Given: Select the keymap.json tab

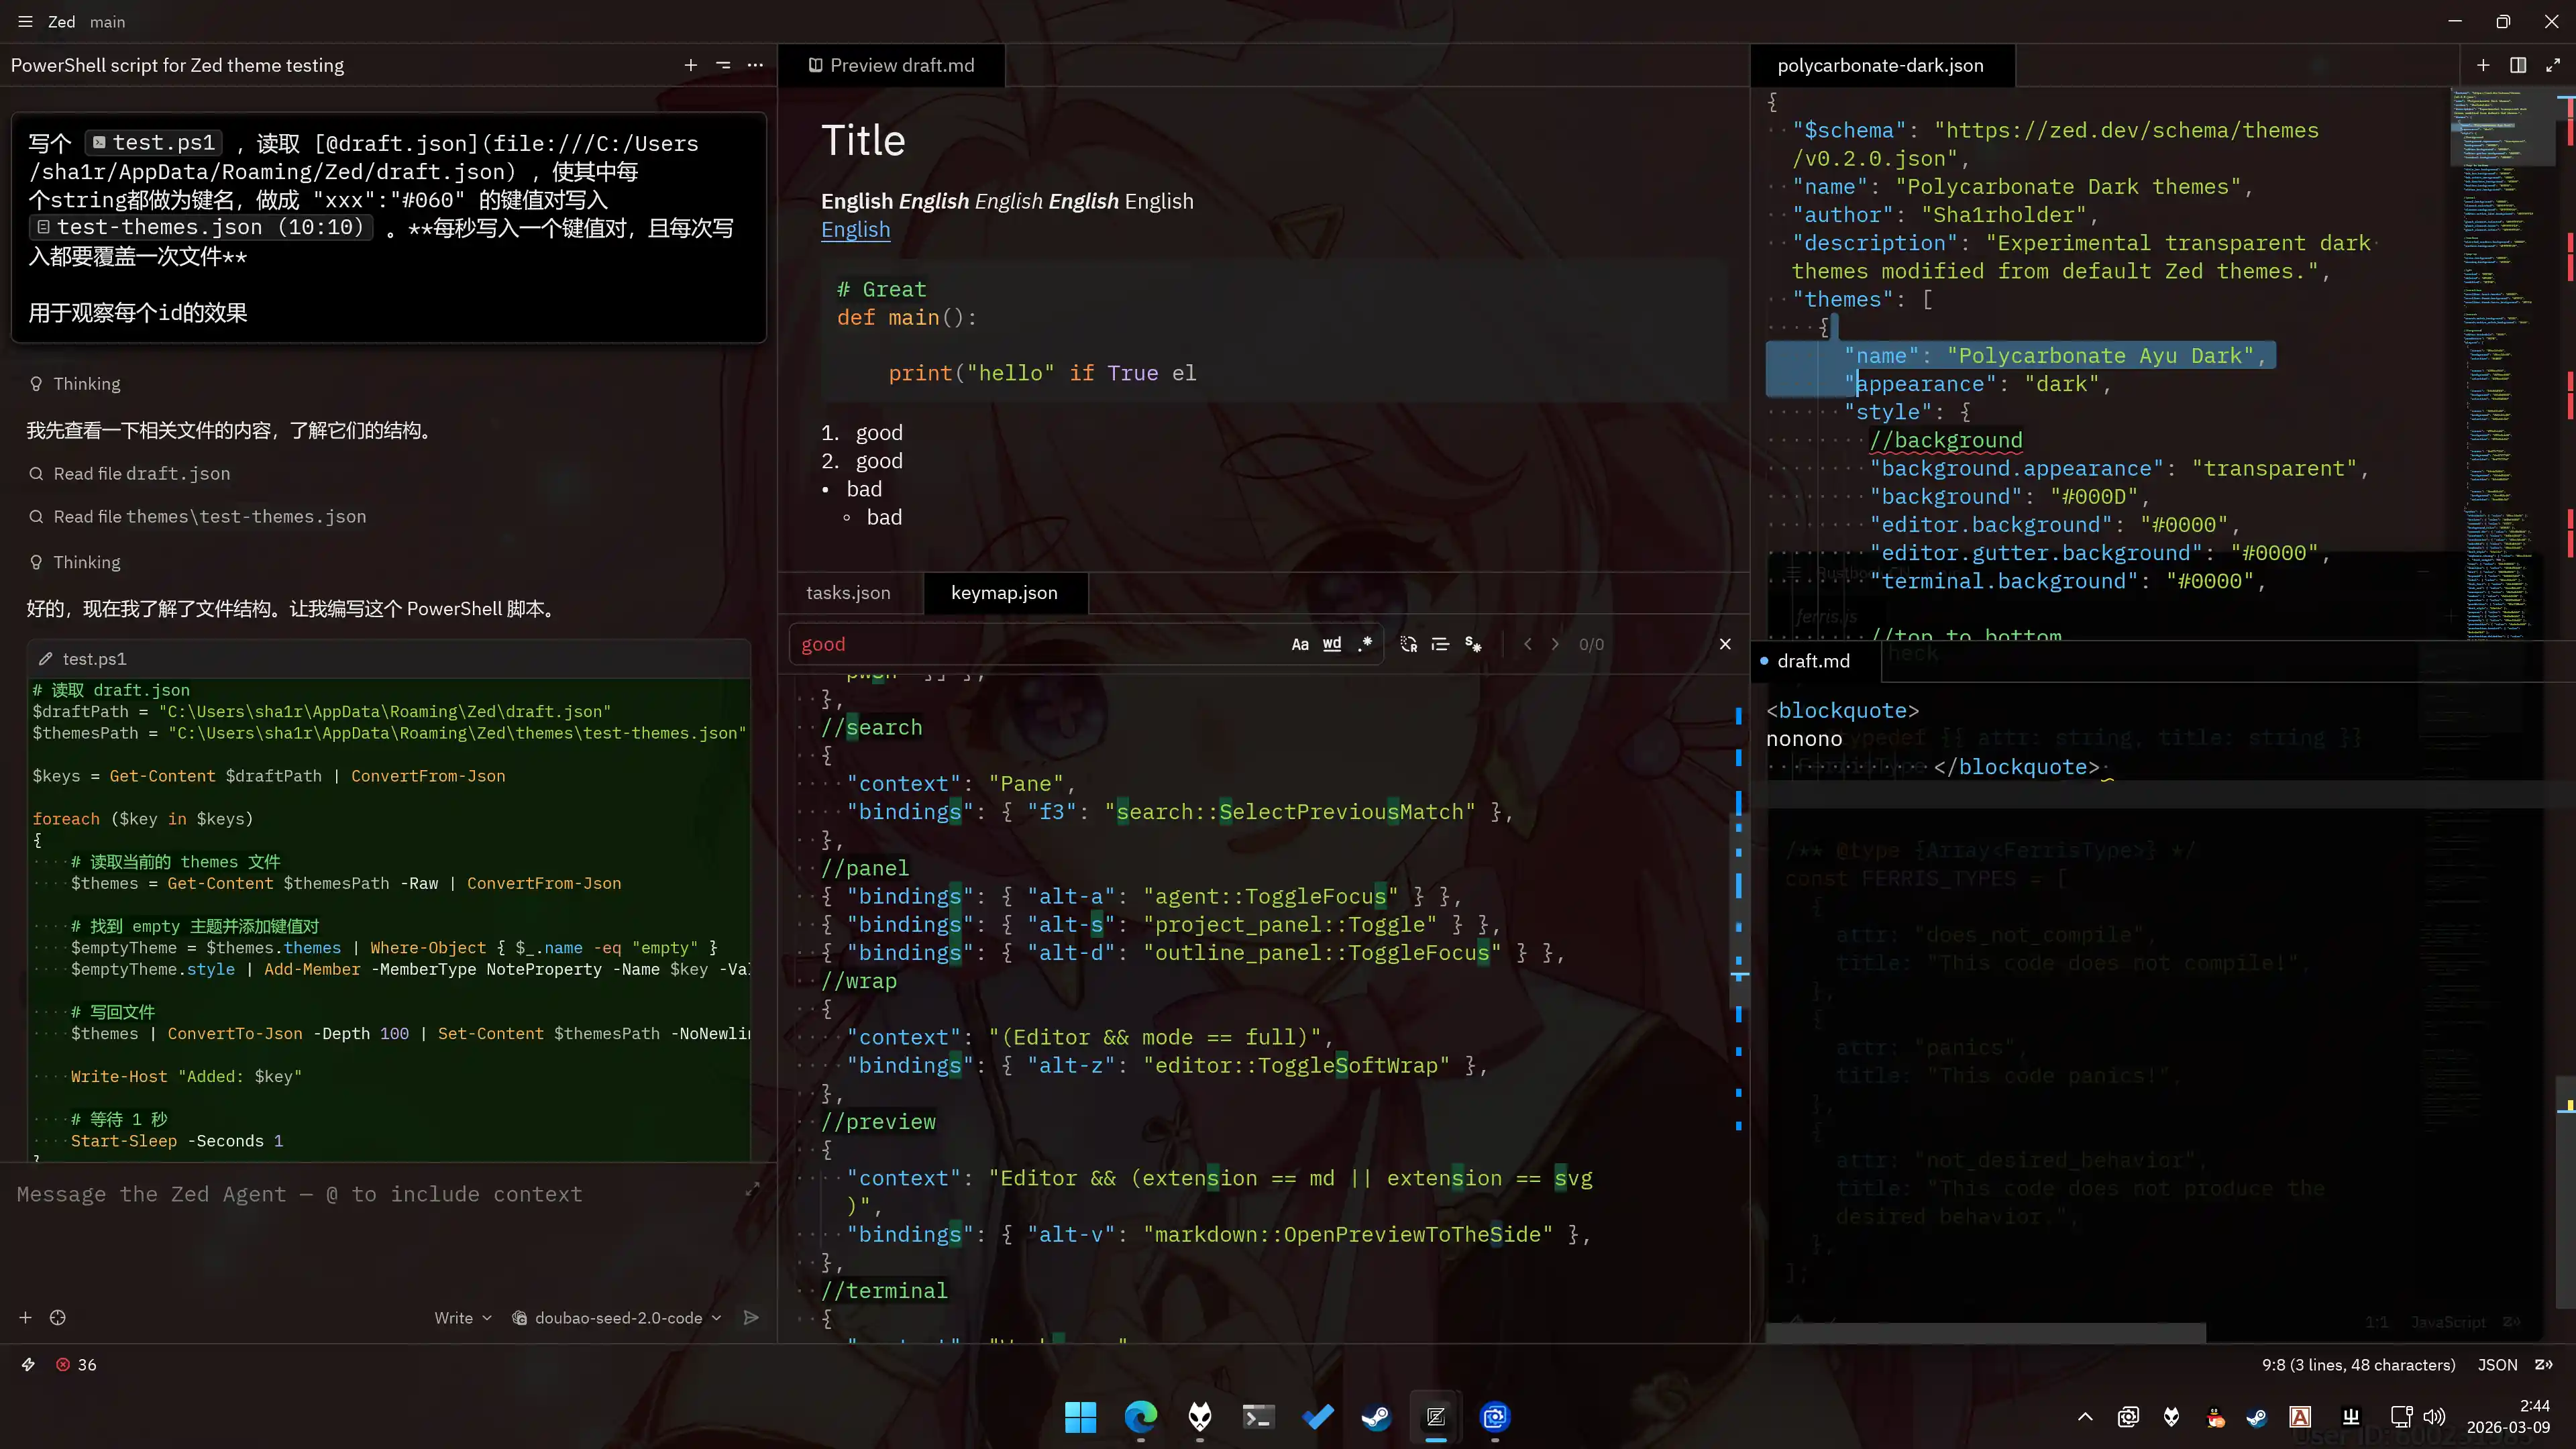Looking at the screenshot, I should [x=1004, y=592].
